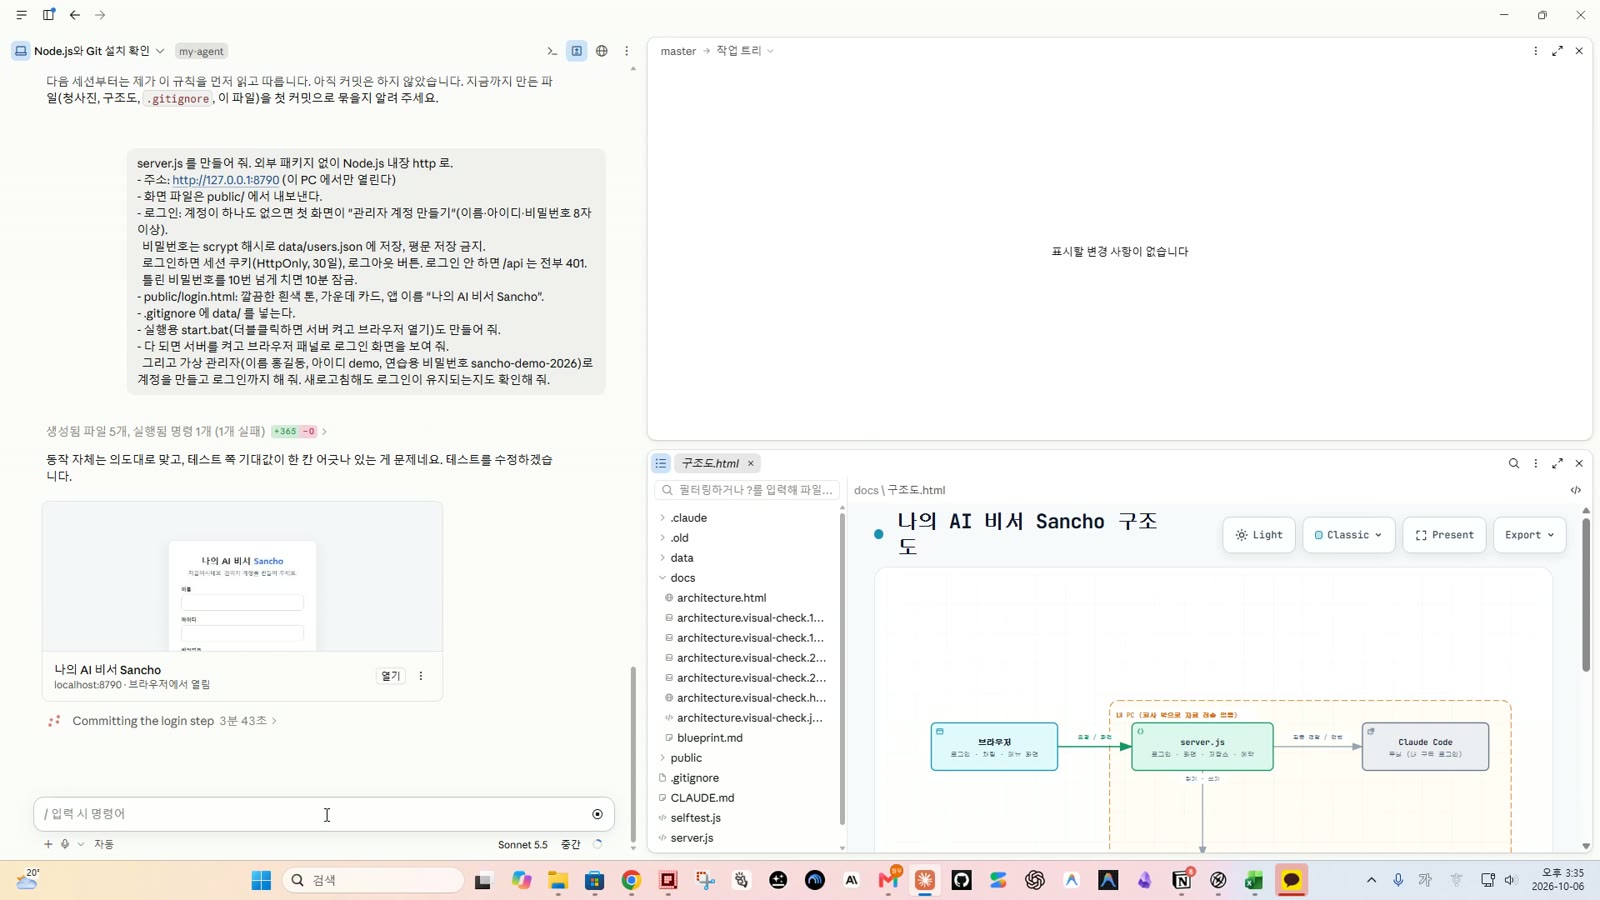Image resolution: width=1600 pixels, height=900 pixels.
Task: Open the terminal panel icon
Action: point(552,51)
